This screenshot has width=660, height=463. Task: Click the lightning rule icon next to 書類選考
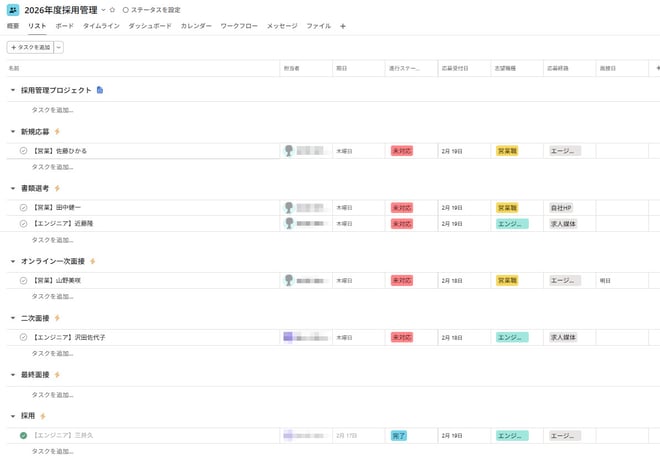click(x=57, y=188)
